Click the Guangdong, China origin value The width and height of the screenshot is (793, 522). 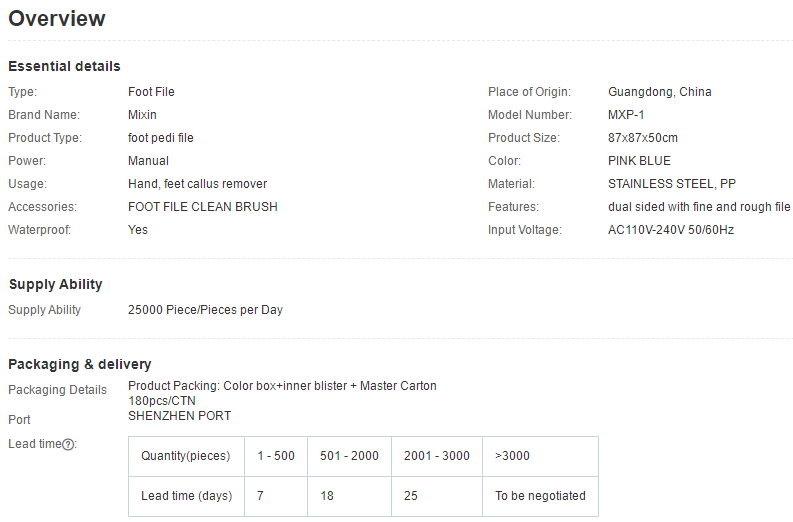pyautogui.click(x=659, y=92)
